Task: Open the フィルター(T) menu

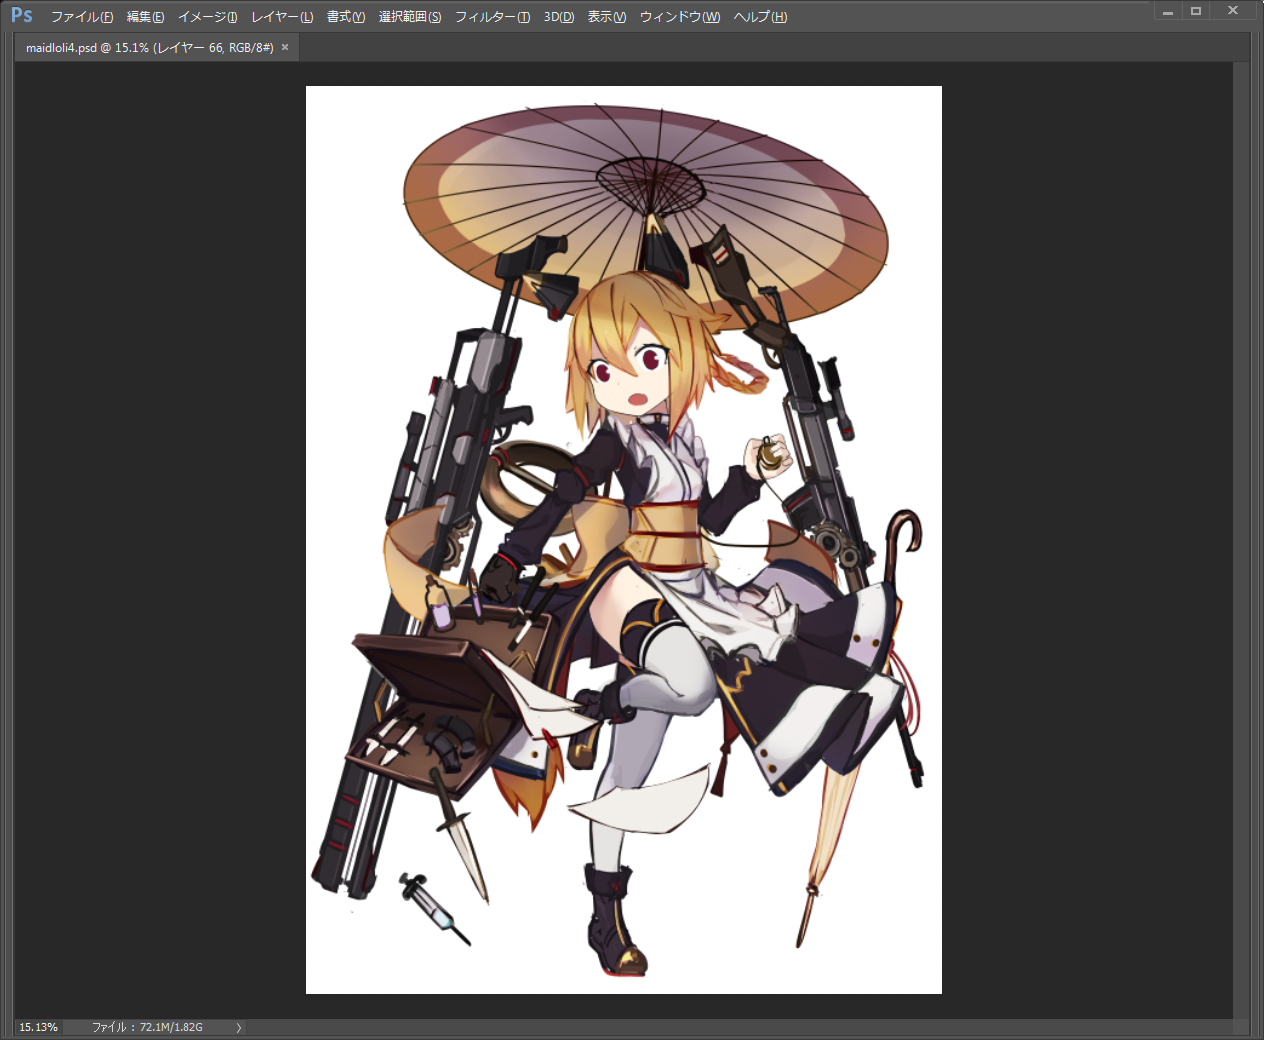Action: point(492,17)
